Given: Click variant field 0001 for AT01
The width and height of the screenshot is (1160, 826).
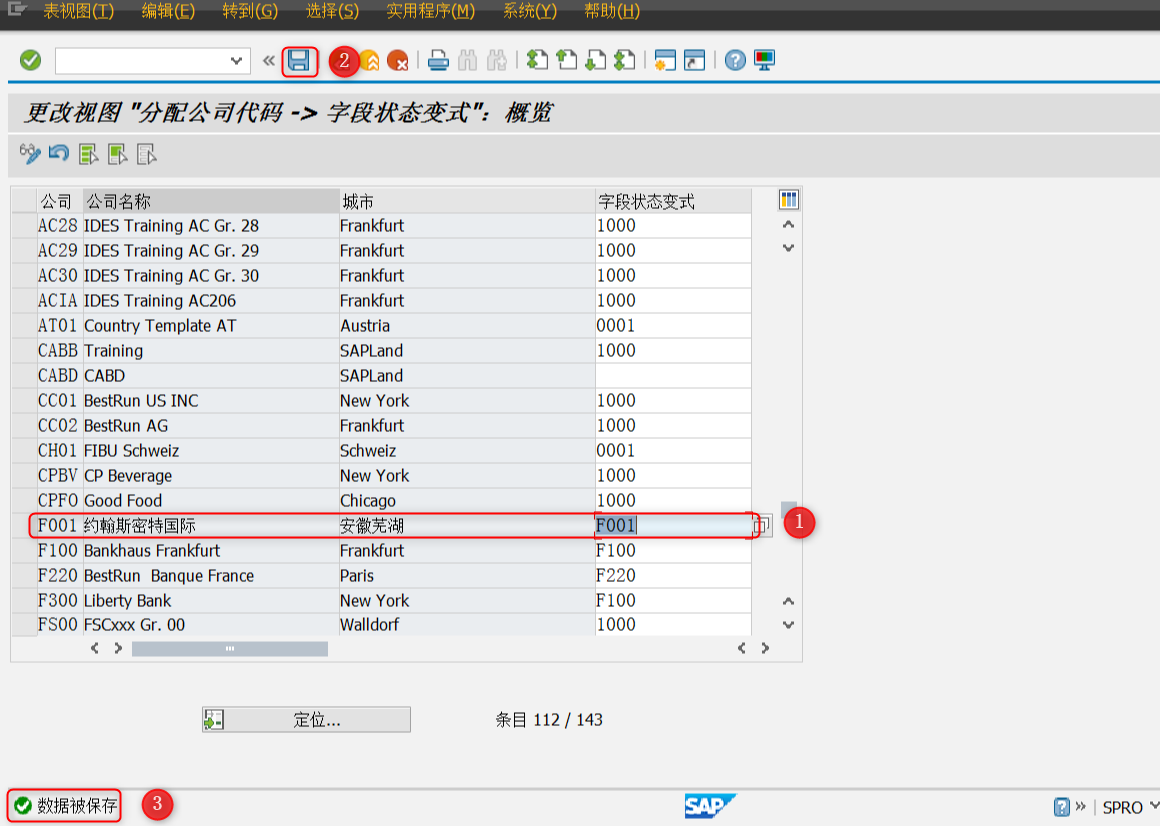Looking at the screenshot, I should 673,325.
